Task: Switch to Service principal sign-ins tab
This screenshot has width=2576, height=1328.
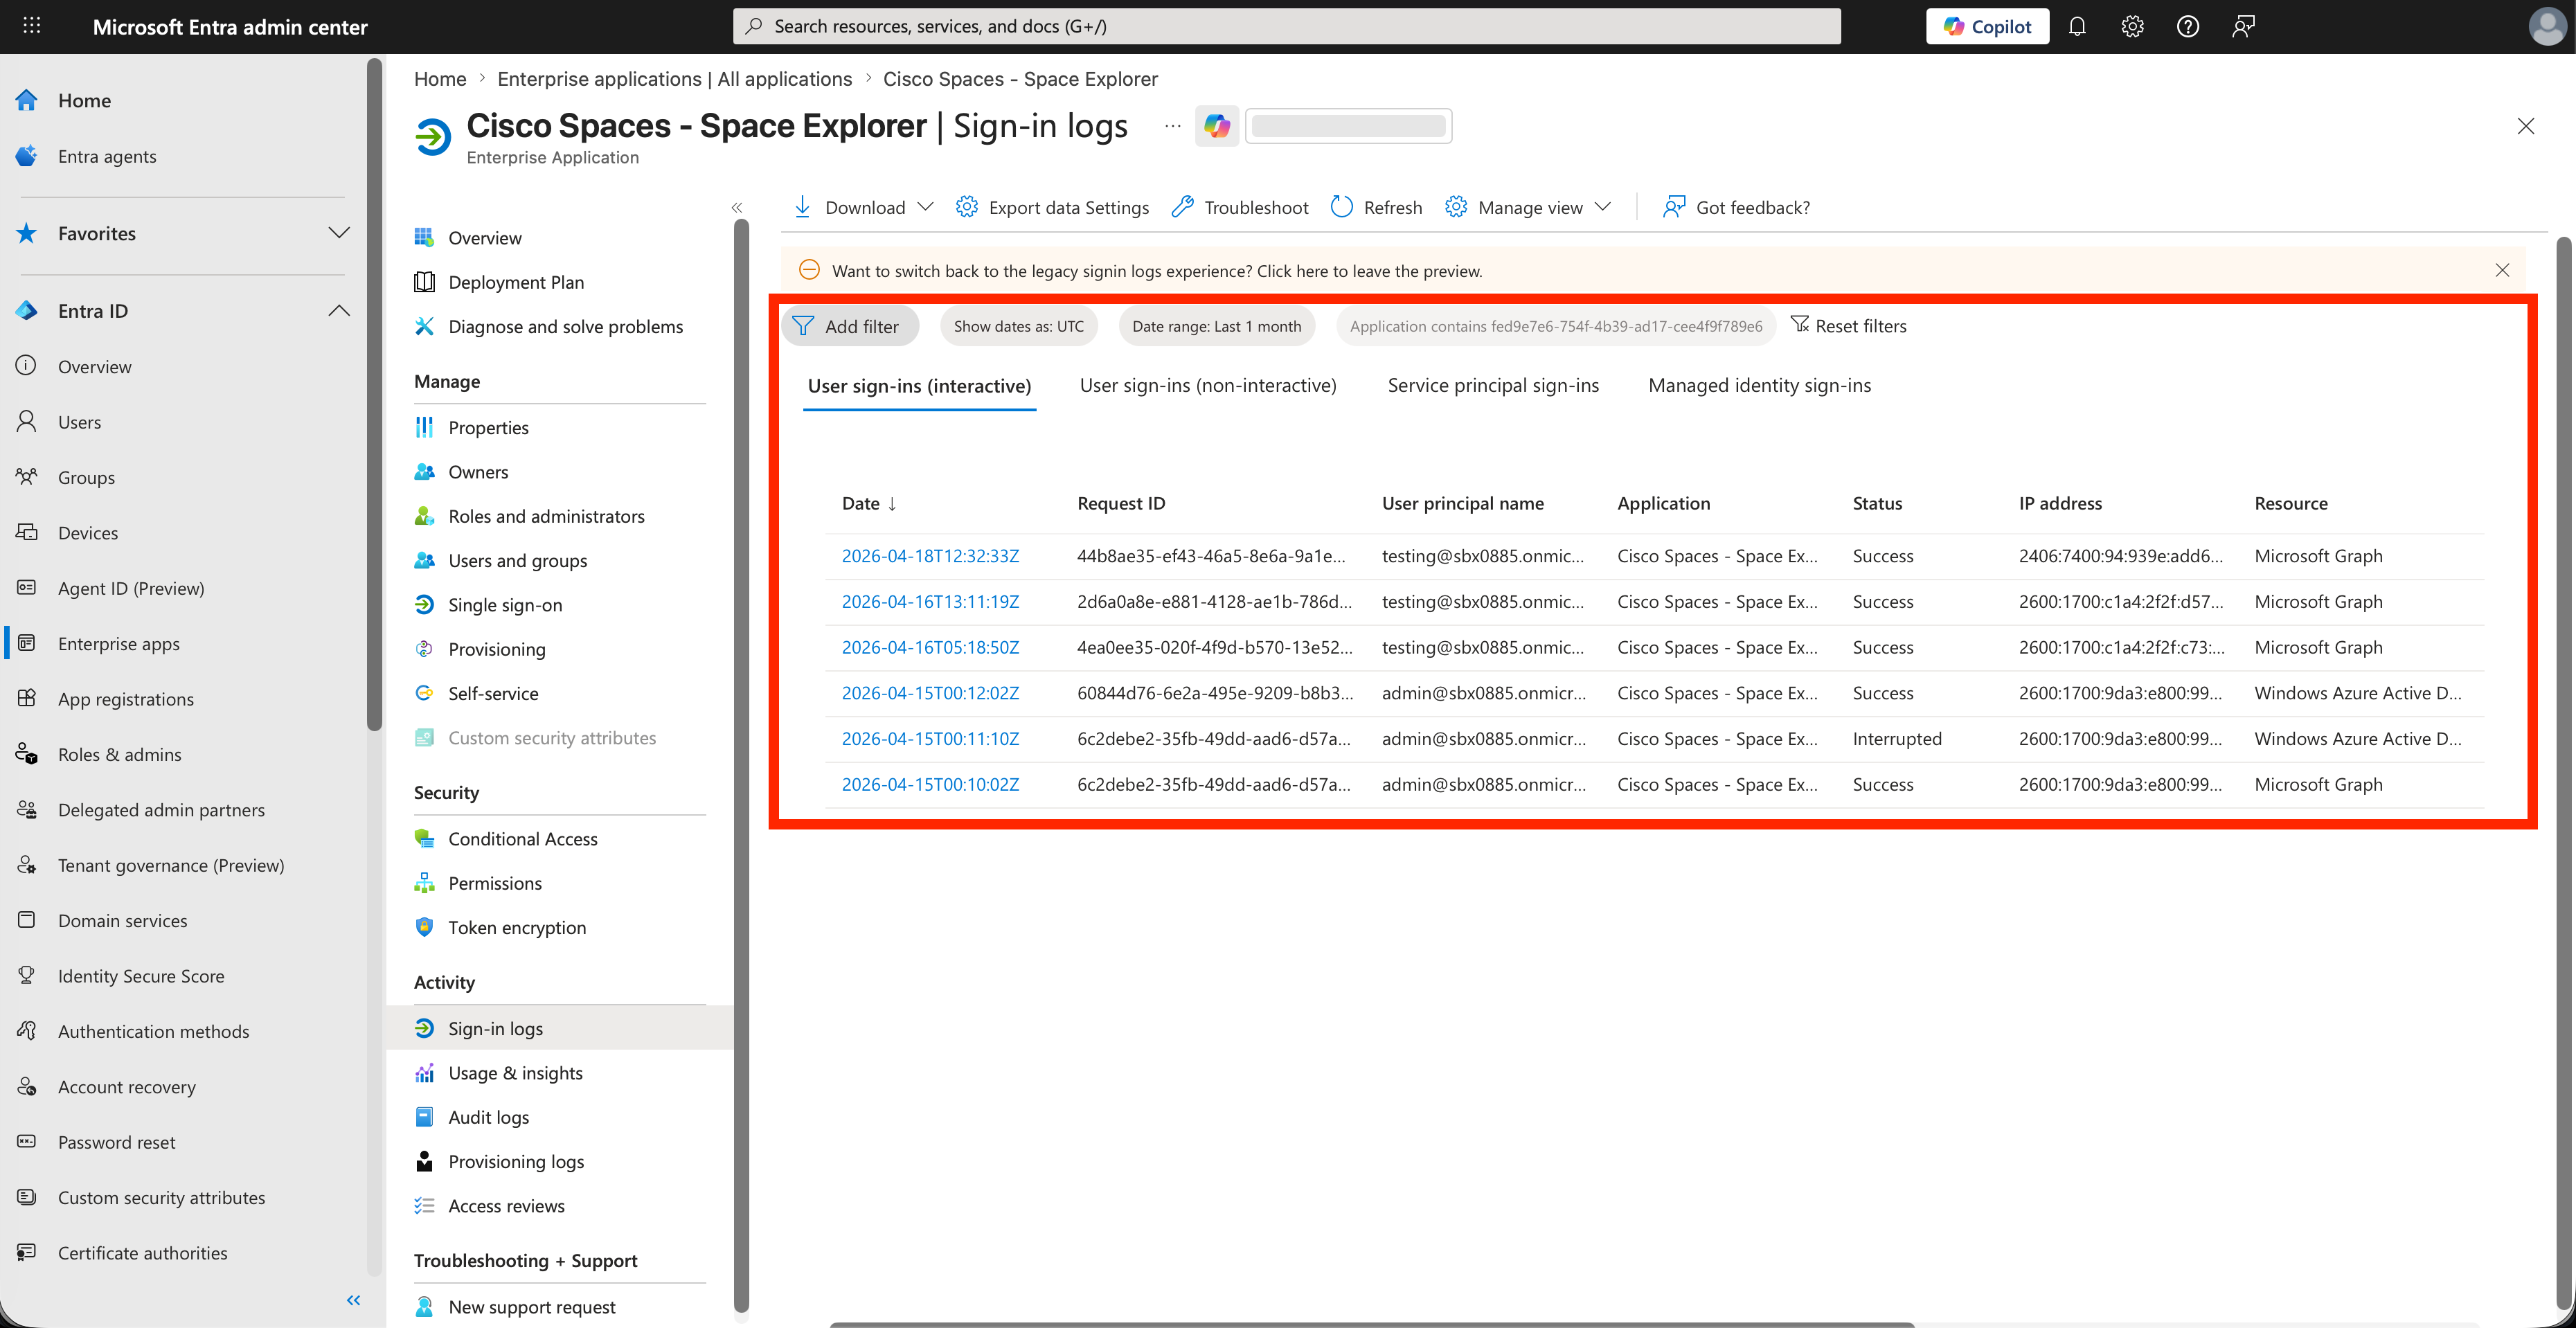Action: (x=1493, y=385)
